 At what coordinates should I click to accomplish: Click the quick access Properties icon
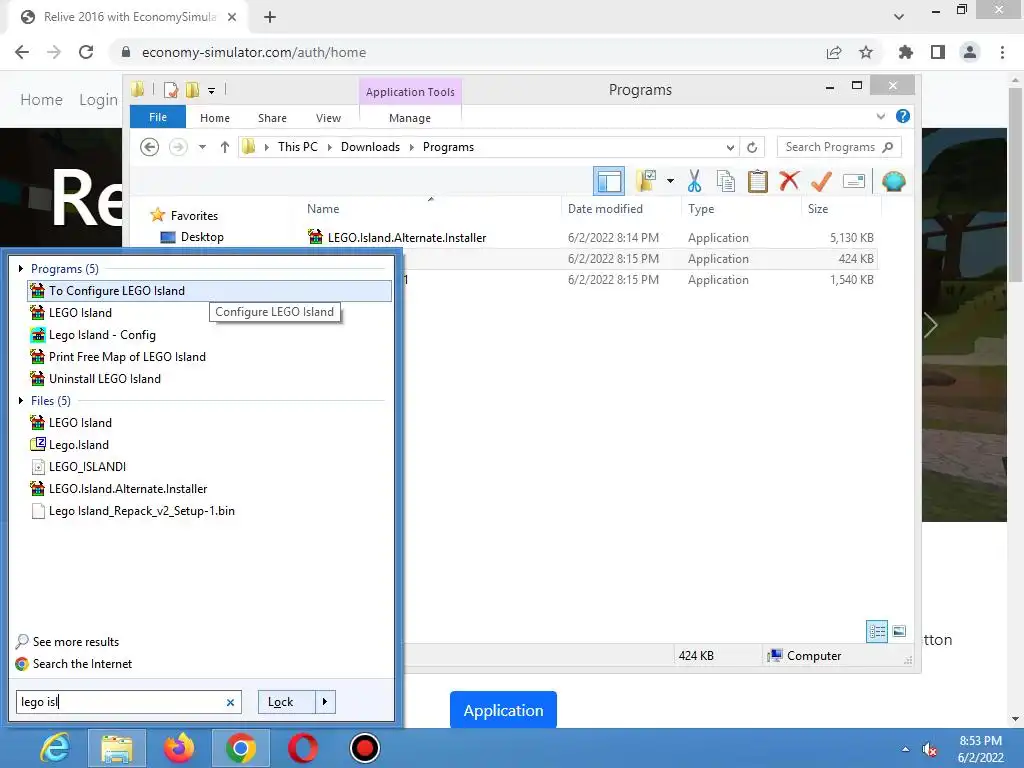(x=171, y=89)
